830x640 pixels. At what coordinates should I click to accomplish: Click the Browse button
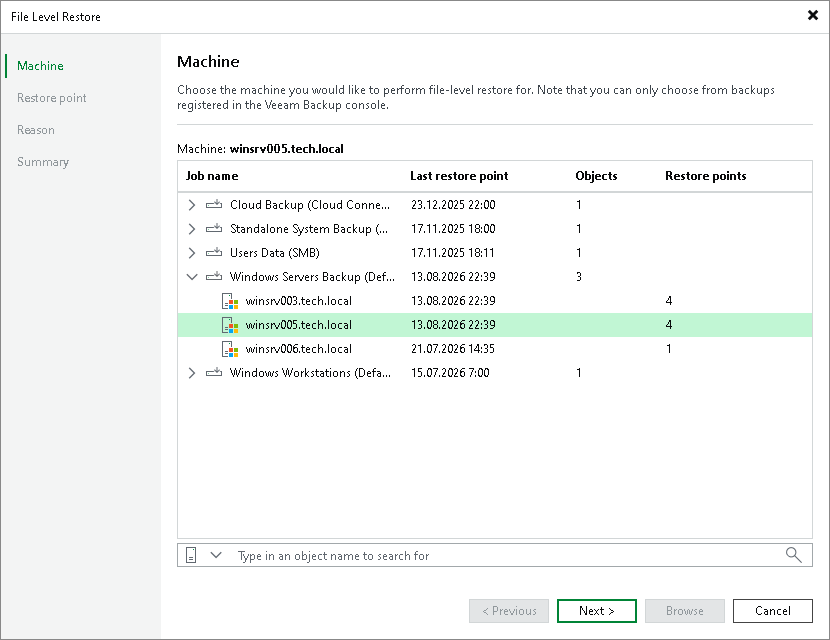coord(685,611)
